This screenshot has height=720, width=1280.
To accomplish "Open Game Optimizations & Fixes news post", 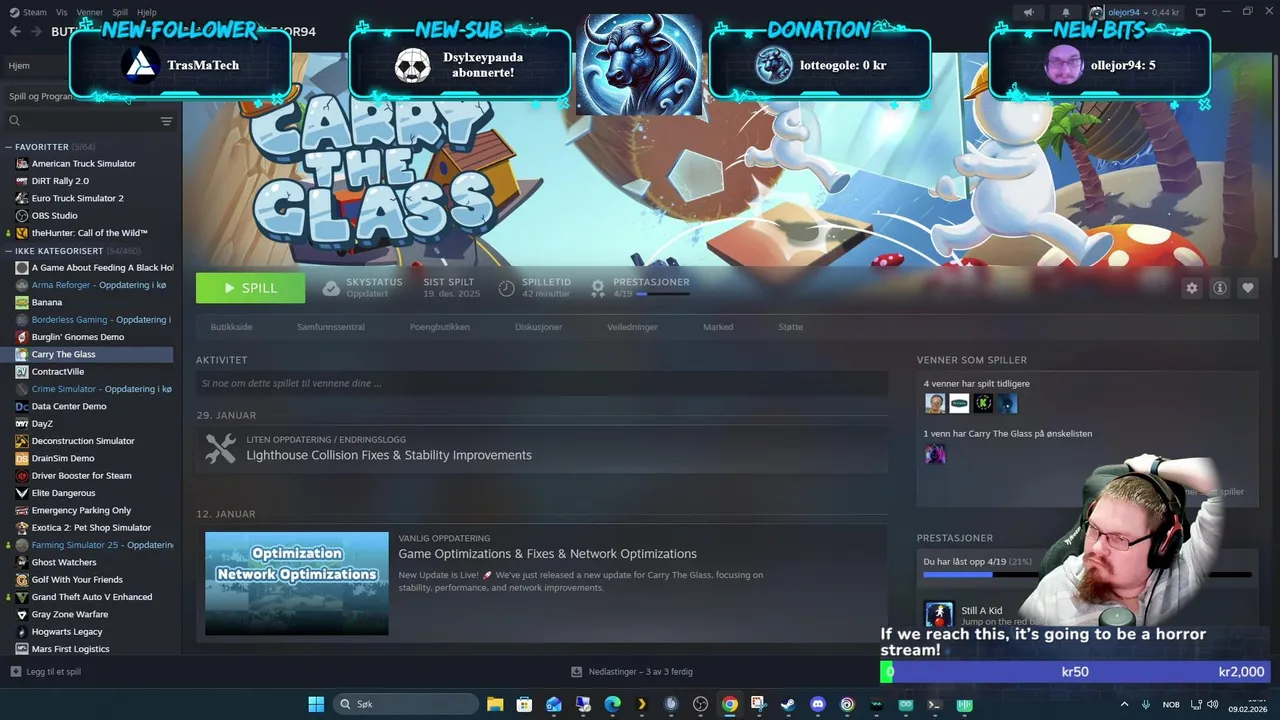I will (548, 554).
